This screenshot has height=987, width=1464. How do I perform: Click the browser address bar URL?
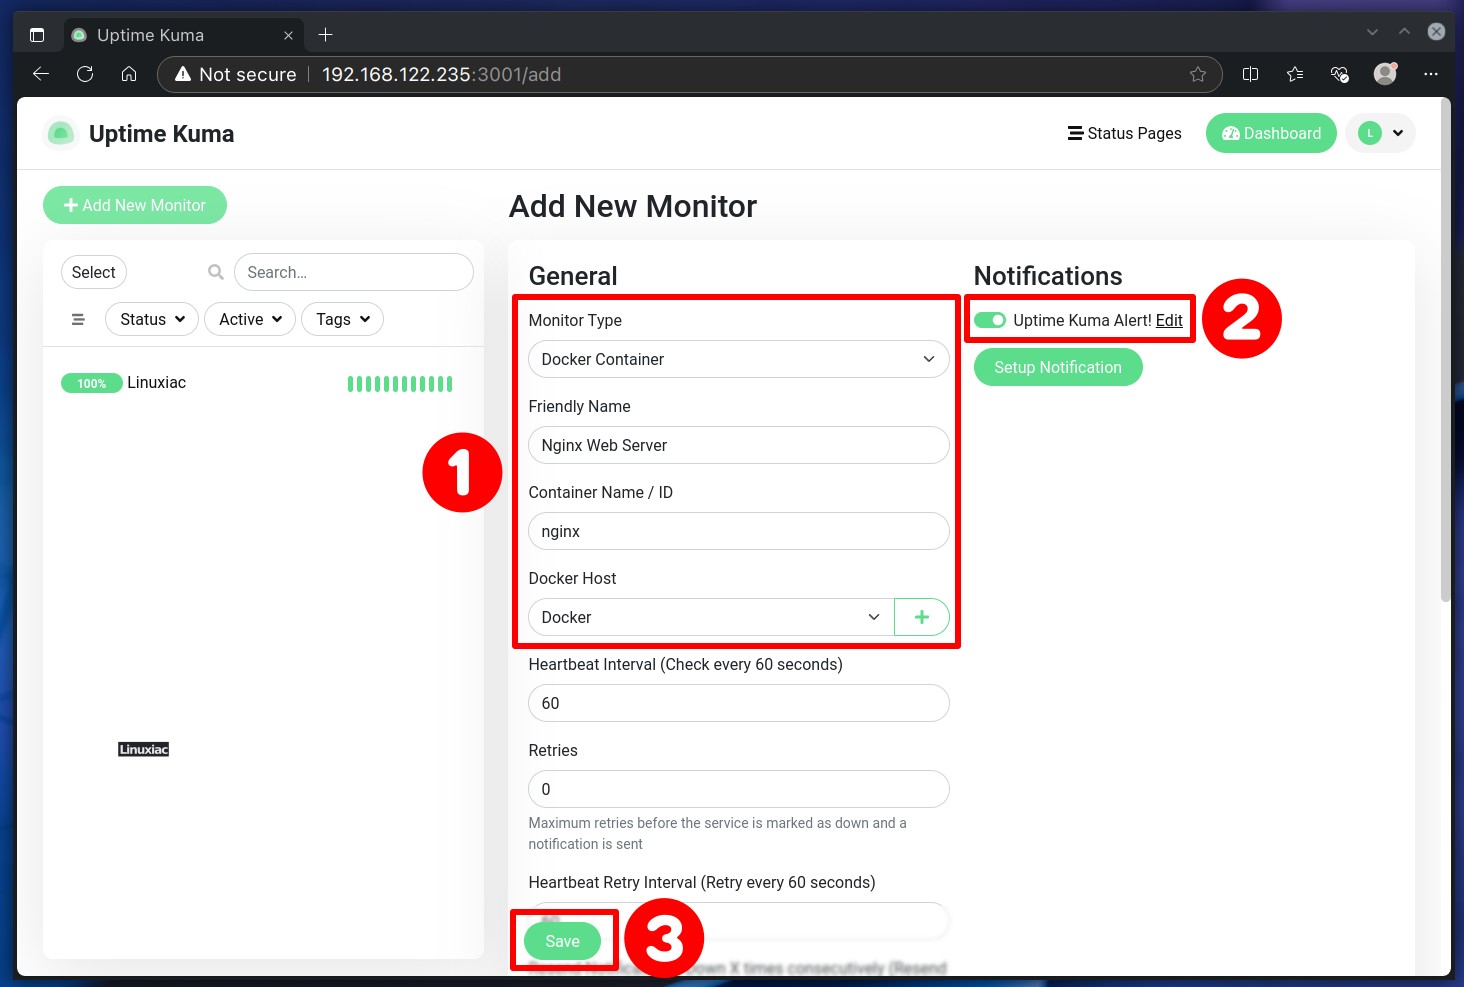tap(441, 74)
